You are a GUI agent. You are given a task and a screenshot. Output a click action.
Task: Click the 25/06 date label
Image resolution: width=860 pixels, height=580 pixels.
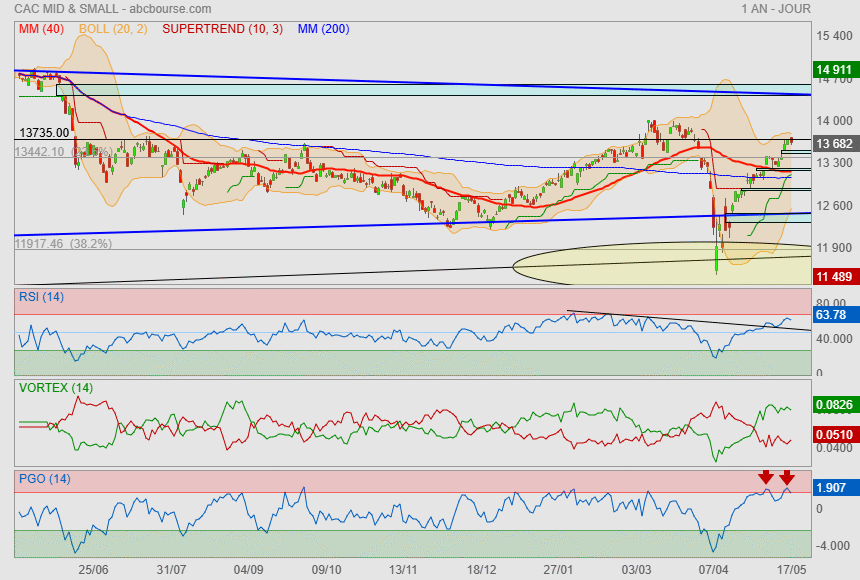[x=93, y=570]
